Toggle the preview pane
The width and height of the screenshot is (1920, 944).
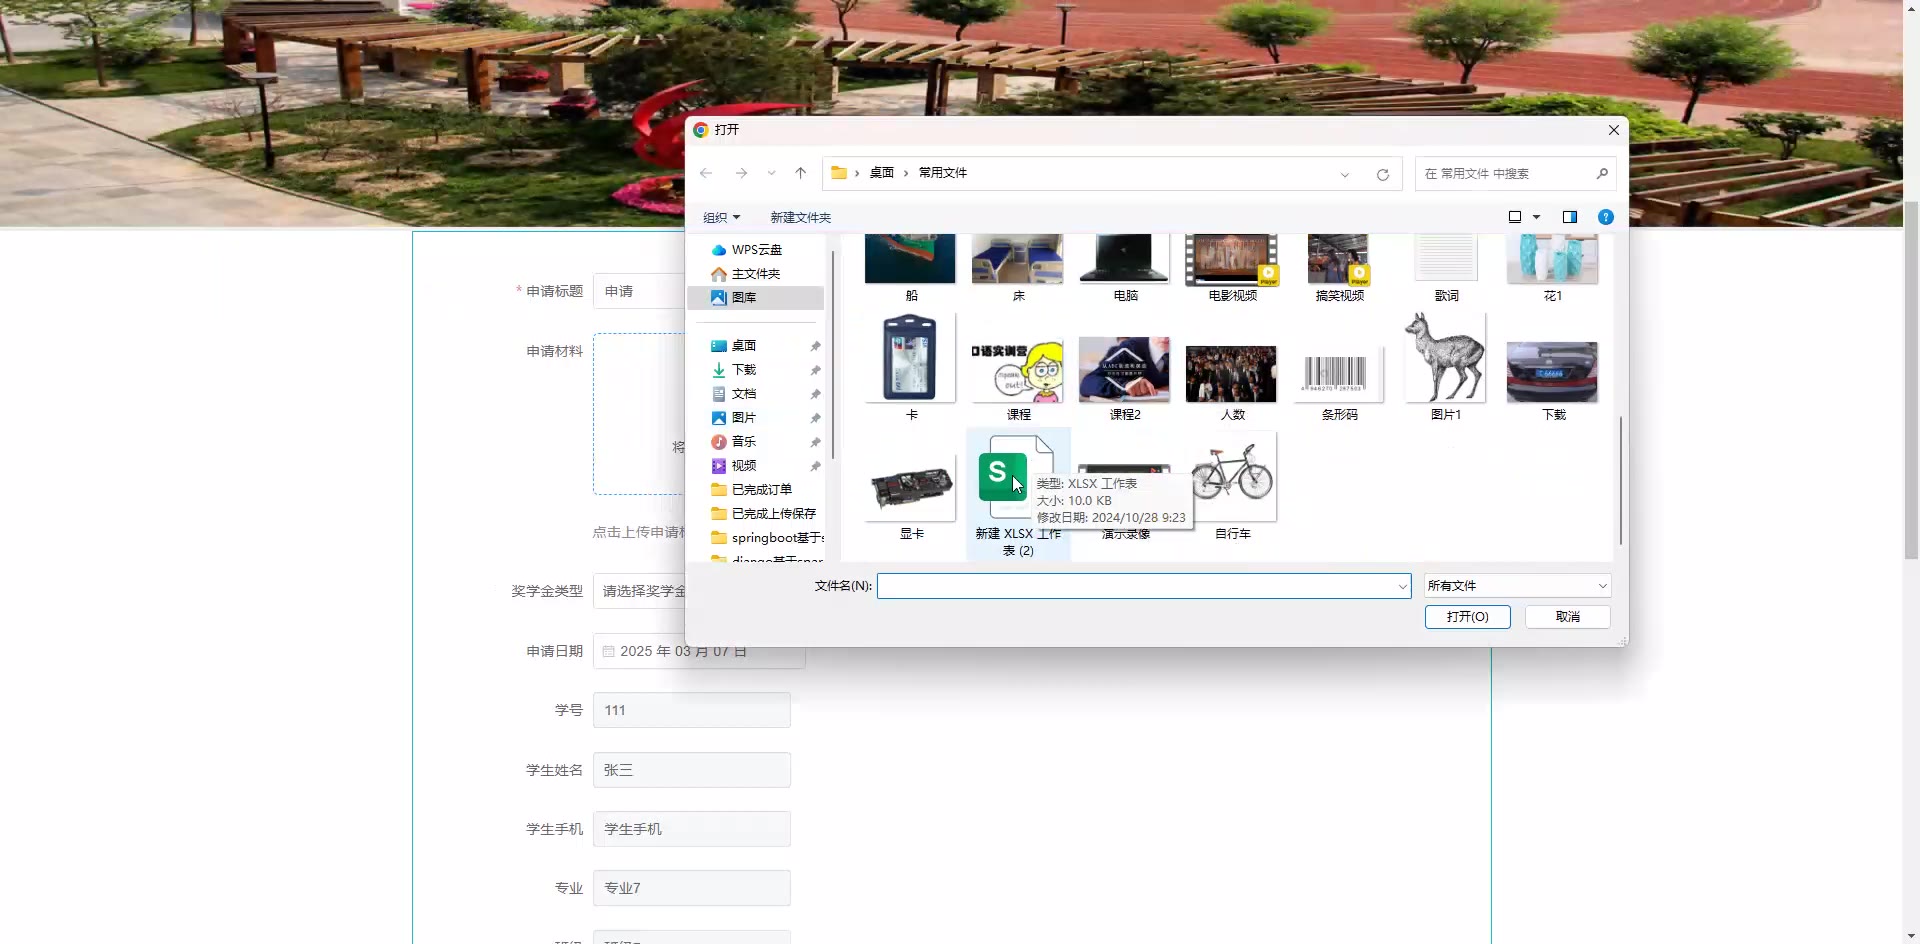(x=1570, y=217)
